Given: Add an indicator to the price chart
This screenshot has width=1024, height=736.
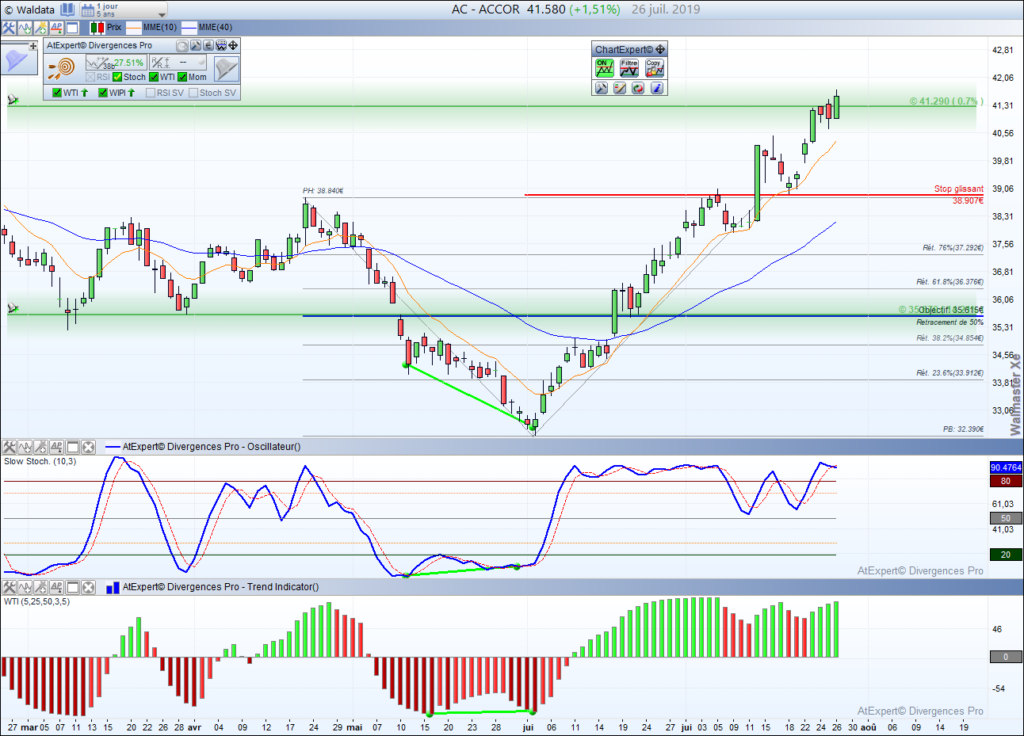Looking at the screenshot, I should click(x=25, y=27).
